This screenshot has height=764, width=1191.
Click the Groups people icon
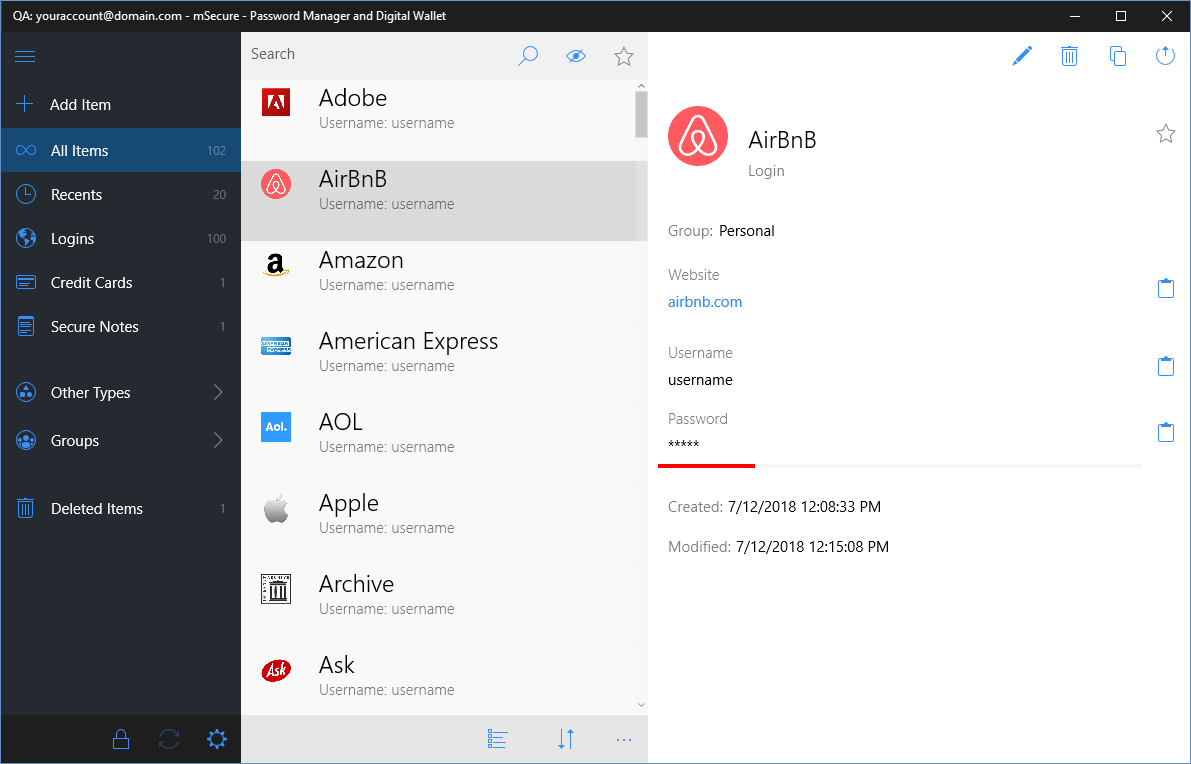[x=26, y=440]
